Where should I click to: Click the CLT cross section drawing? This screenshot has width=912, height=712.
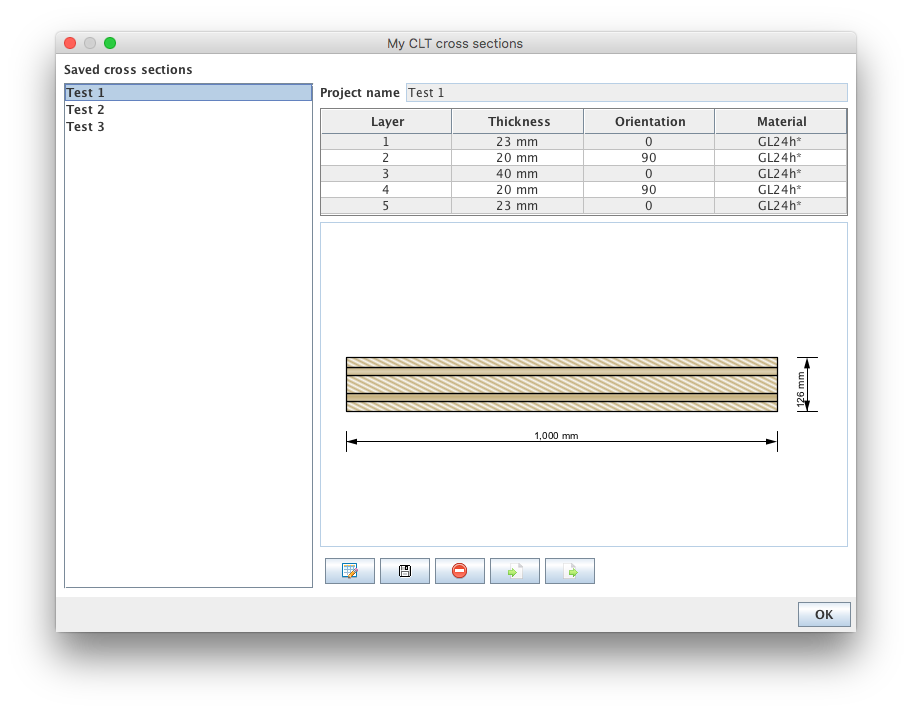pyautogui.click(x=562, y=385)
